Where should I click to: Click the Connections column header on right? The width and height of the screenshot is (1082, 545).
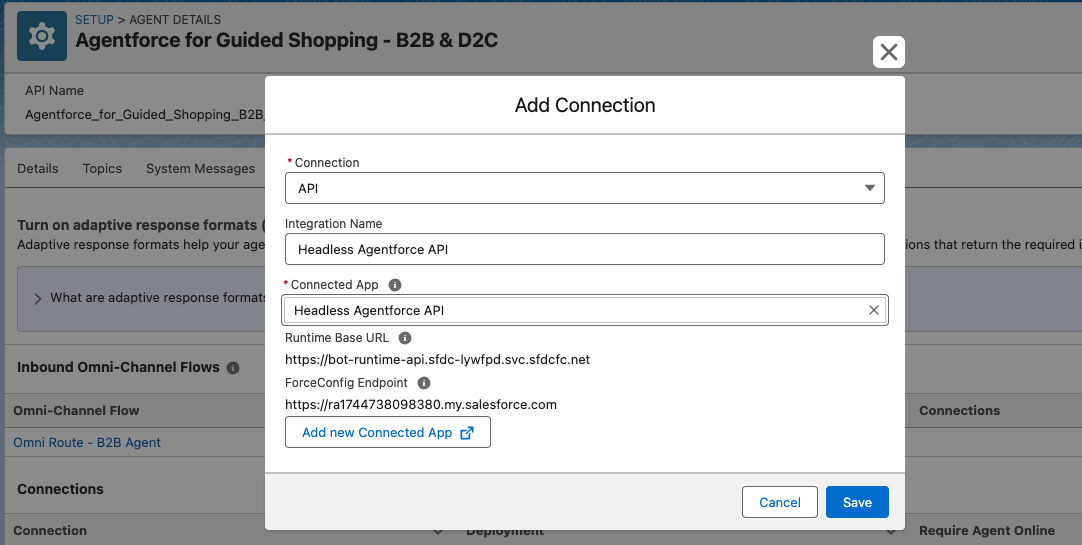pyautogui.click(x=959, y=410)
